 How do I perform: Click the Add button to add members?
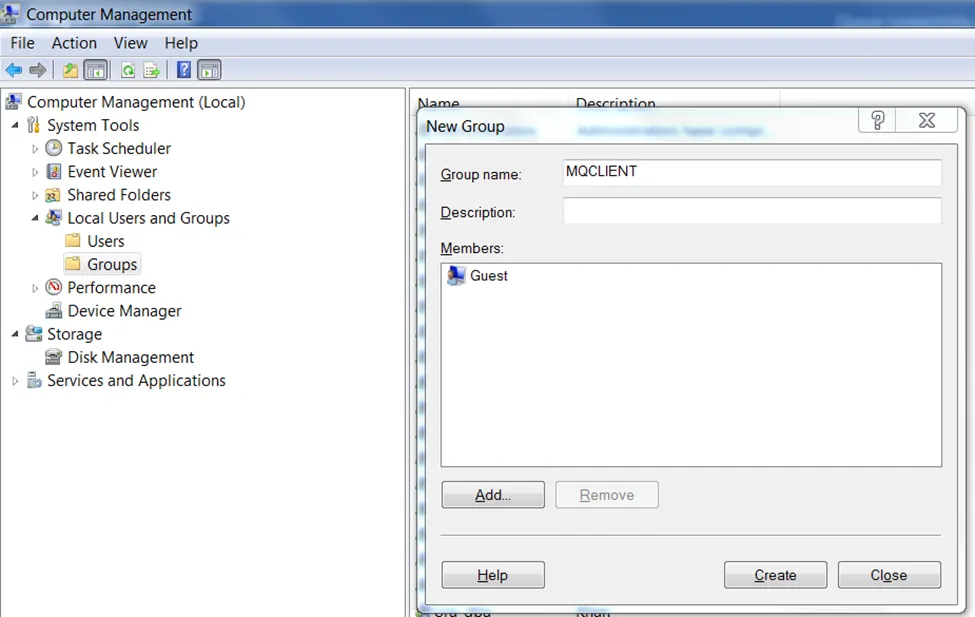(x=492, y=494)
